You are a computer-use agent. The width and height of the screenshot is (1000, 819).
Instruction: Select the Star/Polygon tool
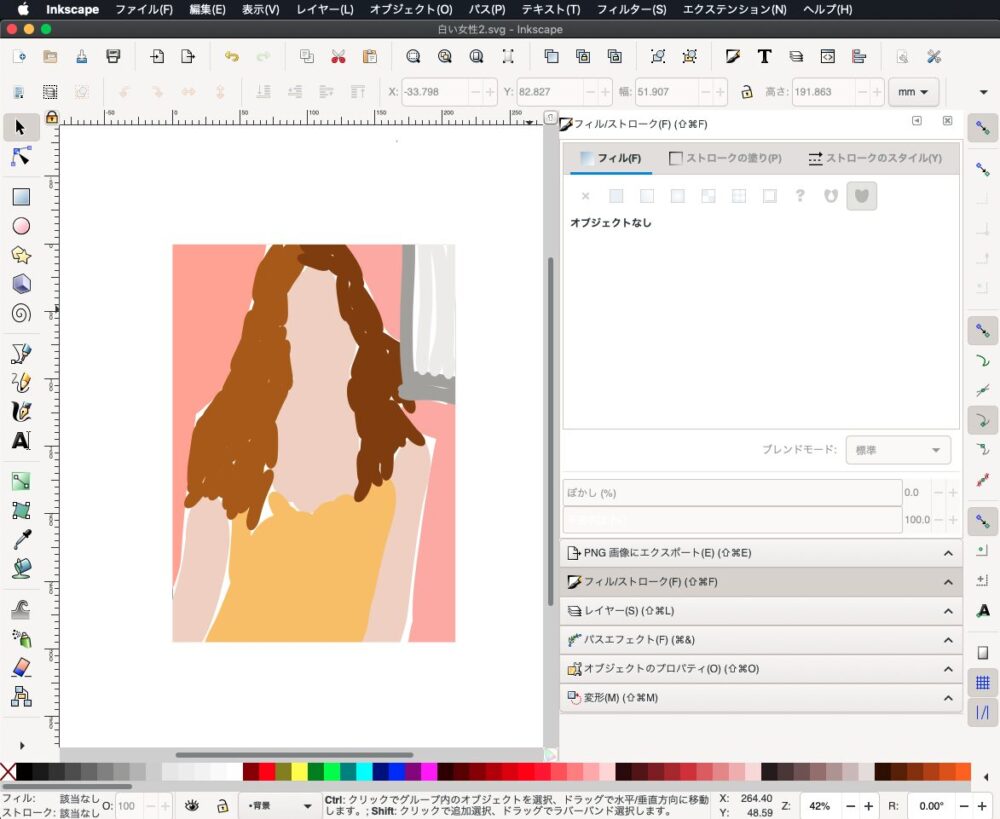pos(21,255)
